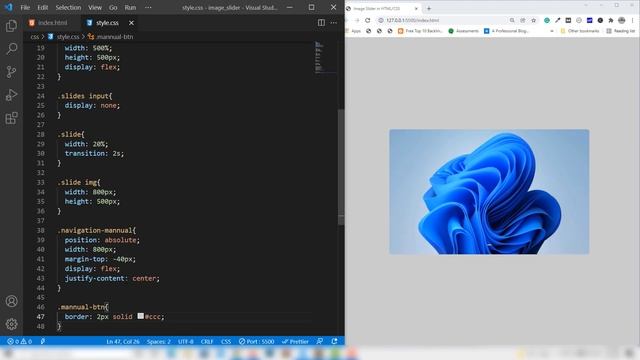Viewport: 640px width, 360px height.
Task: Open the Explorer view in activity bar
Action: [x=11, y=26]
